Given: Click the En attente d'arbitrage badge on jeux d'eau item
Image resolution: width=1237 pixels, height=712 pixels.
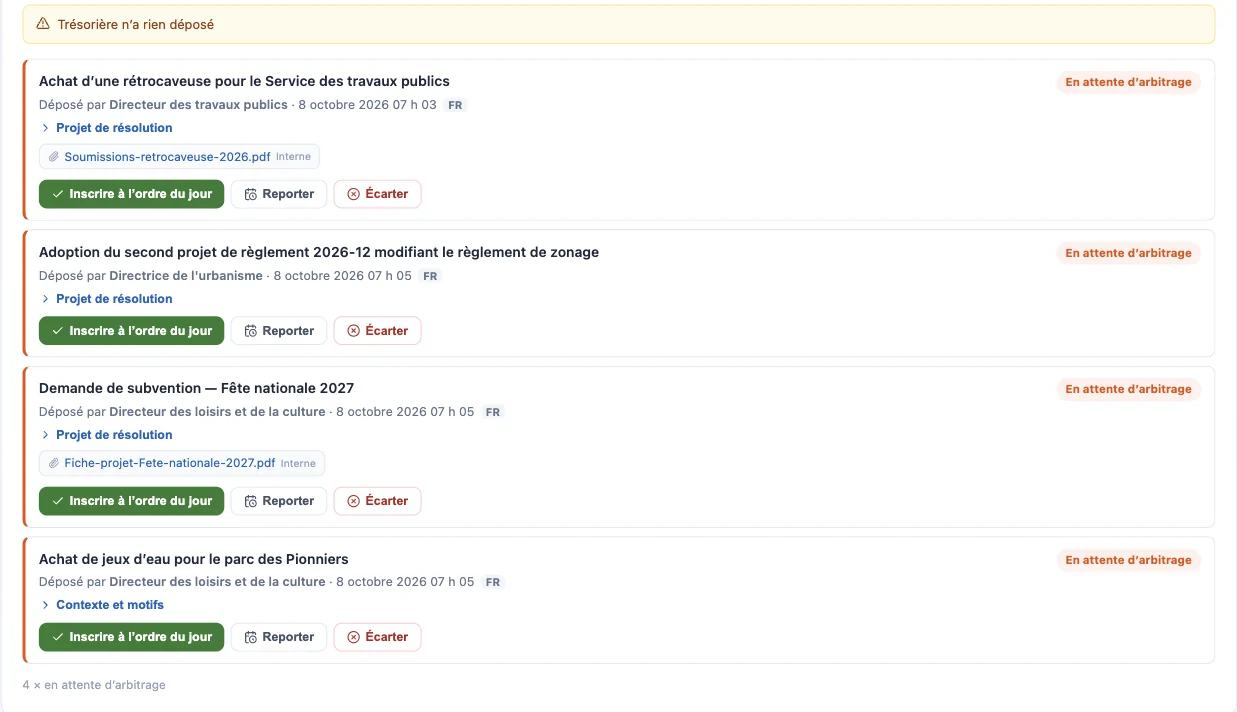Looking at the screenshot, I should point(1128,561).
